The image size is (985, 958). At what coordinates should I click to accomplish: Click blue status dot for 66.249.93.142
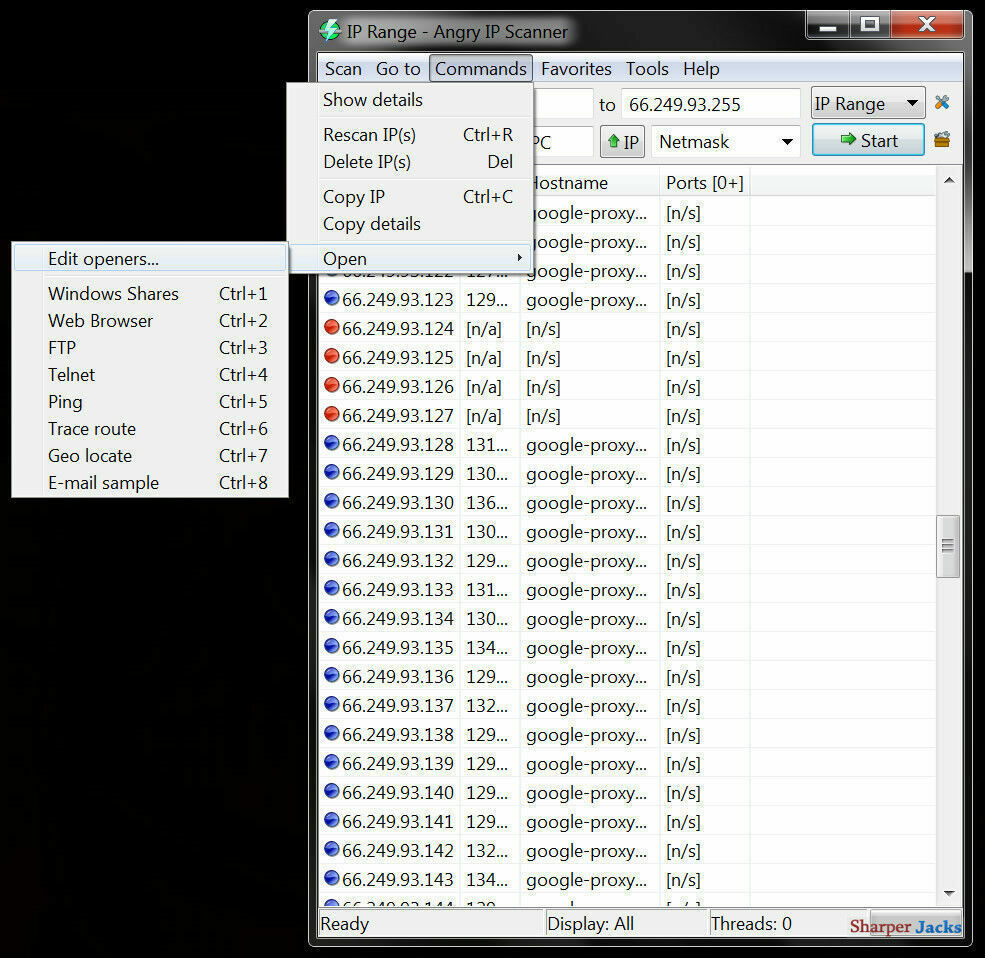(332, 849)
